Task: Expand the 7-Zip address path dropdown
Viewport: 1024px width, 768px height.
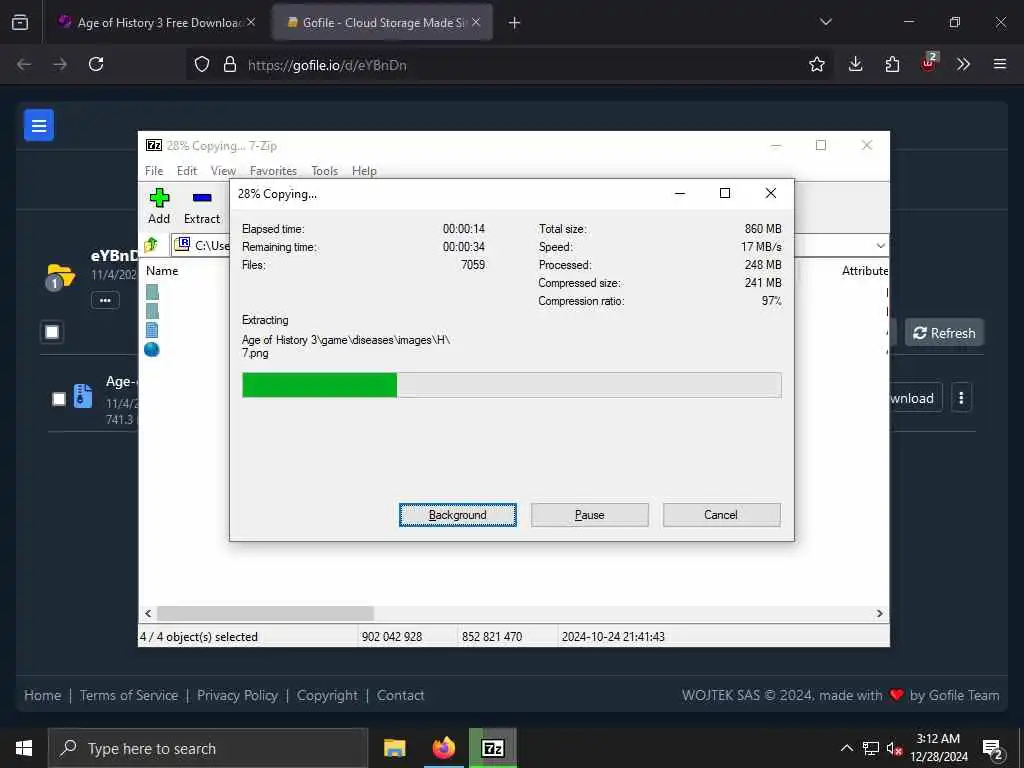Action: 880,246
